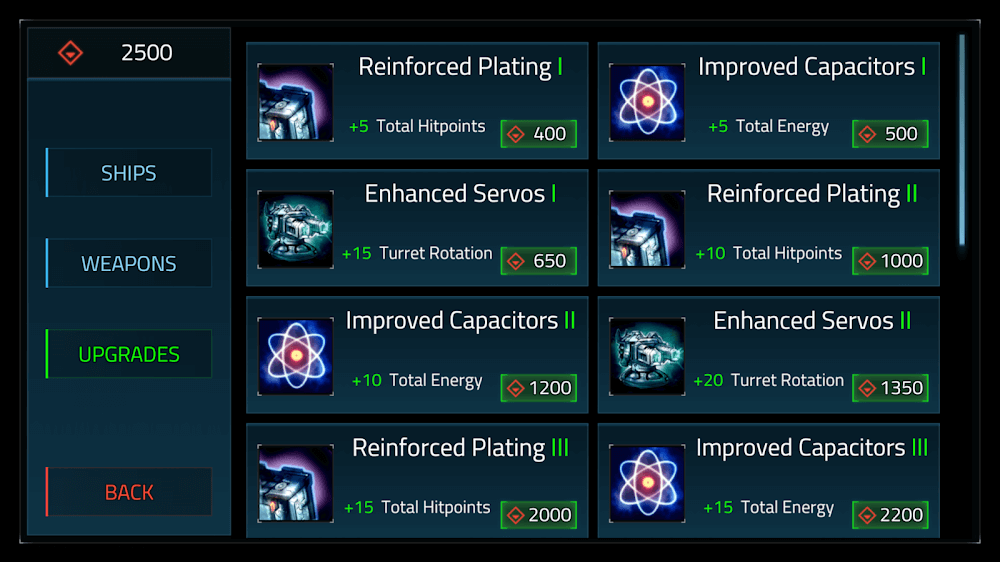Purchase Reinforced Plating II for 1000
Viewport: 1000px width, 562px height.
coord(890,261)
